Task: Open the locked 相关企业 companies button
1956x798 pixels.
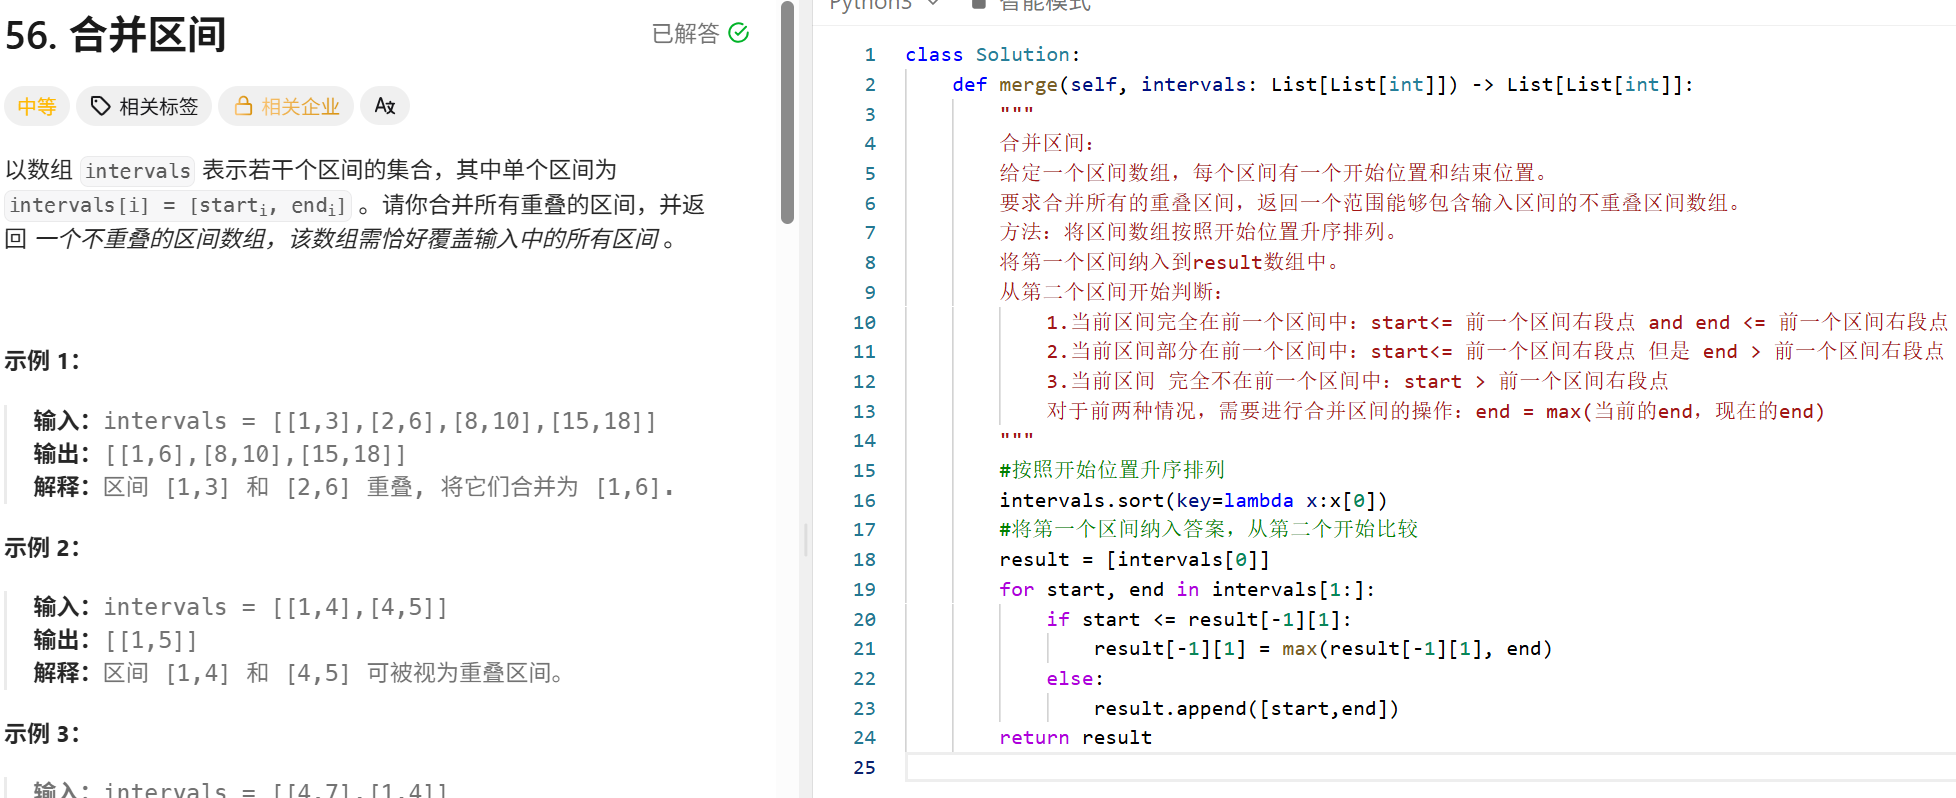Action: (286, 106)
